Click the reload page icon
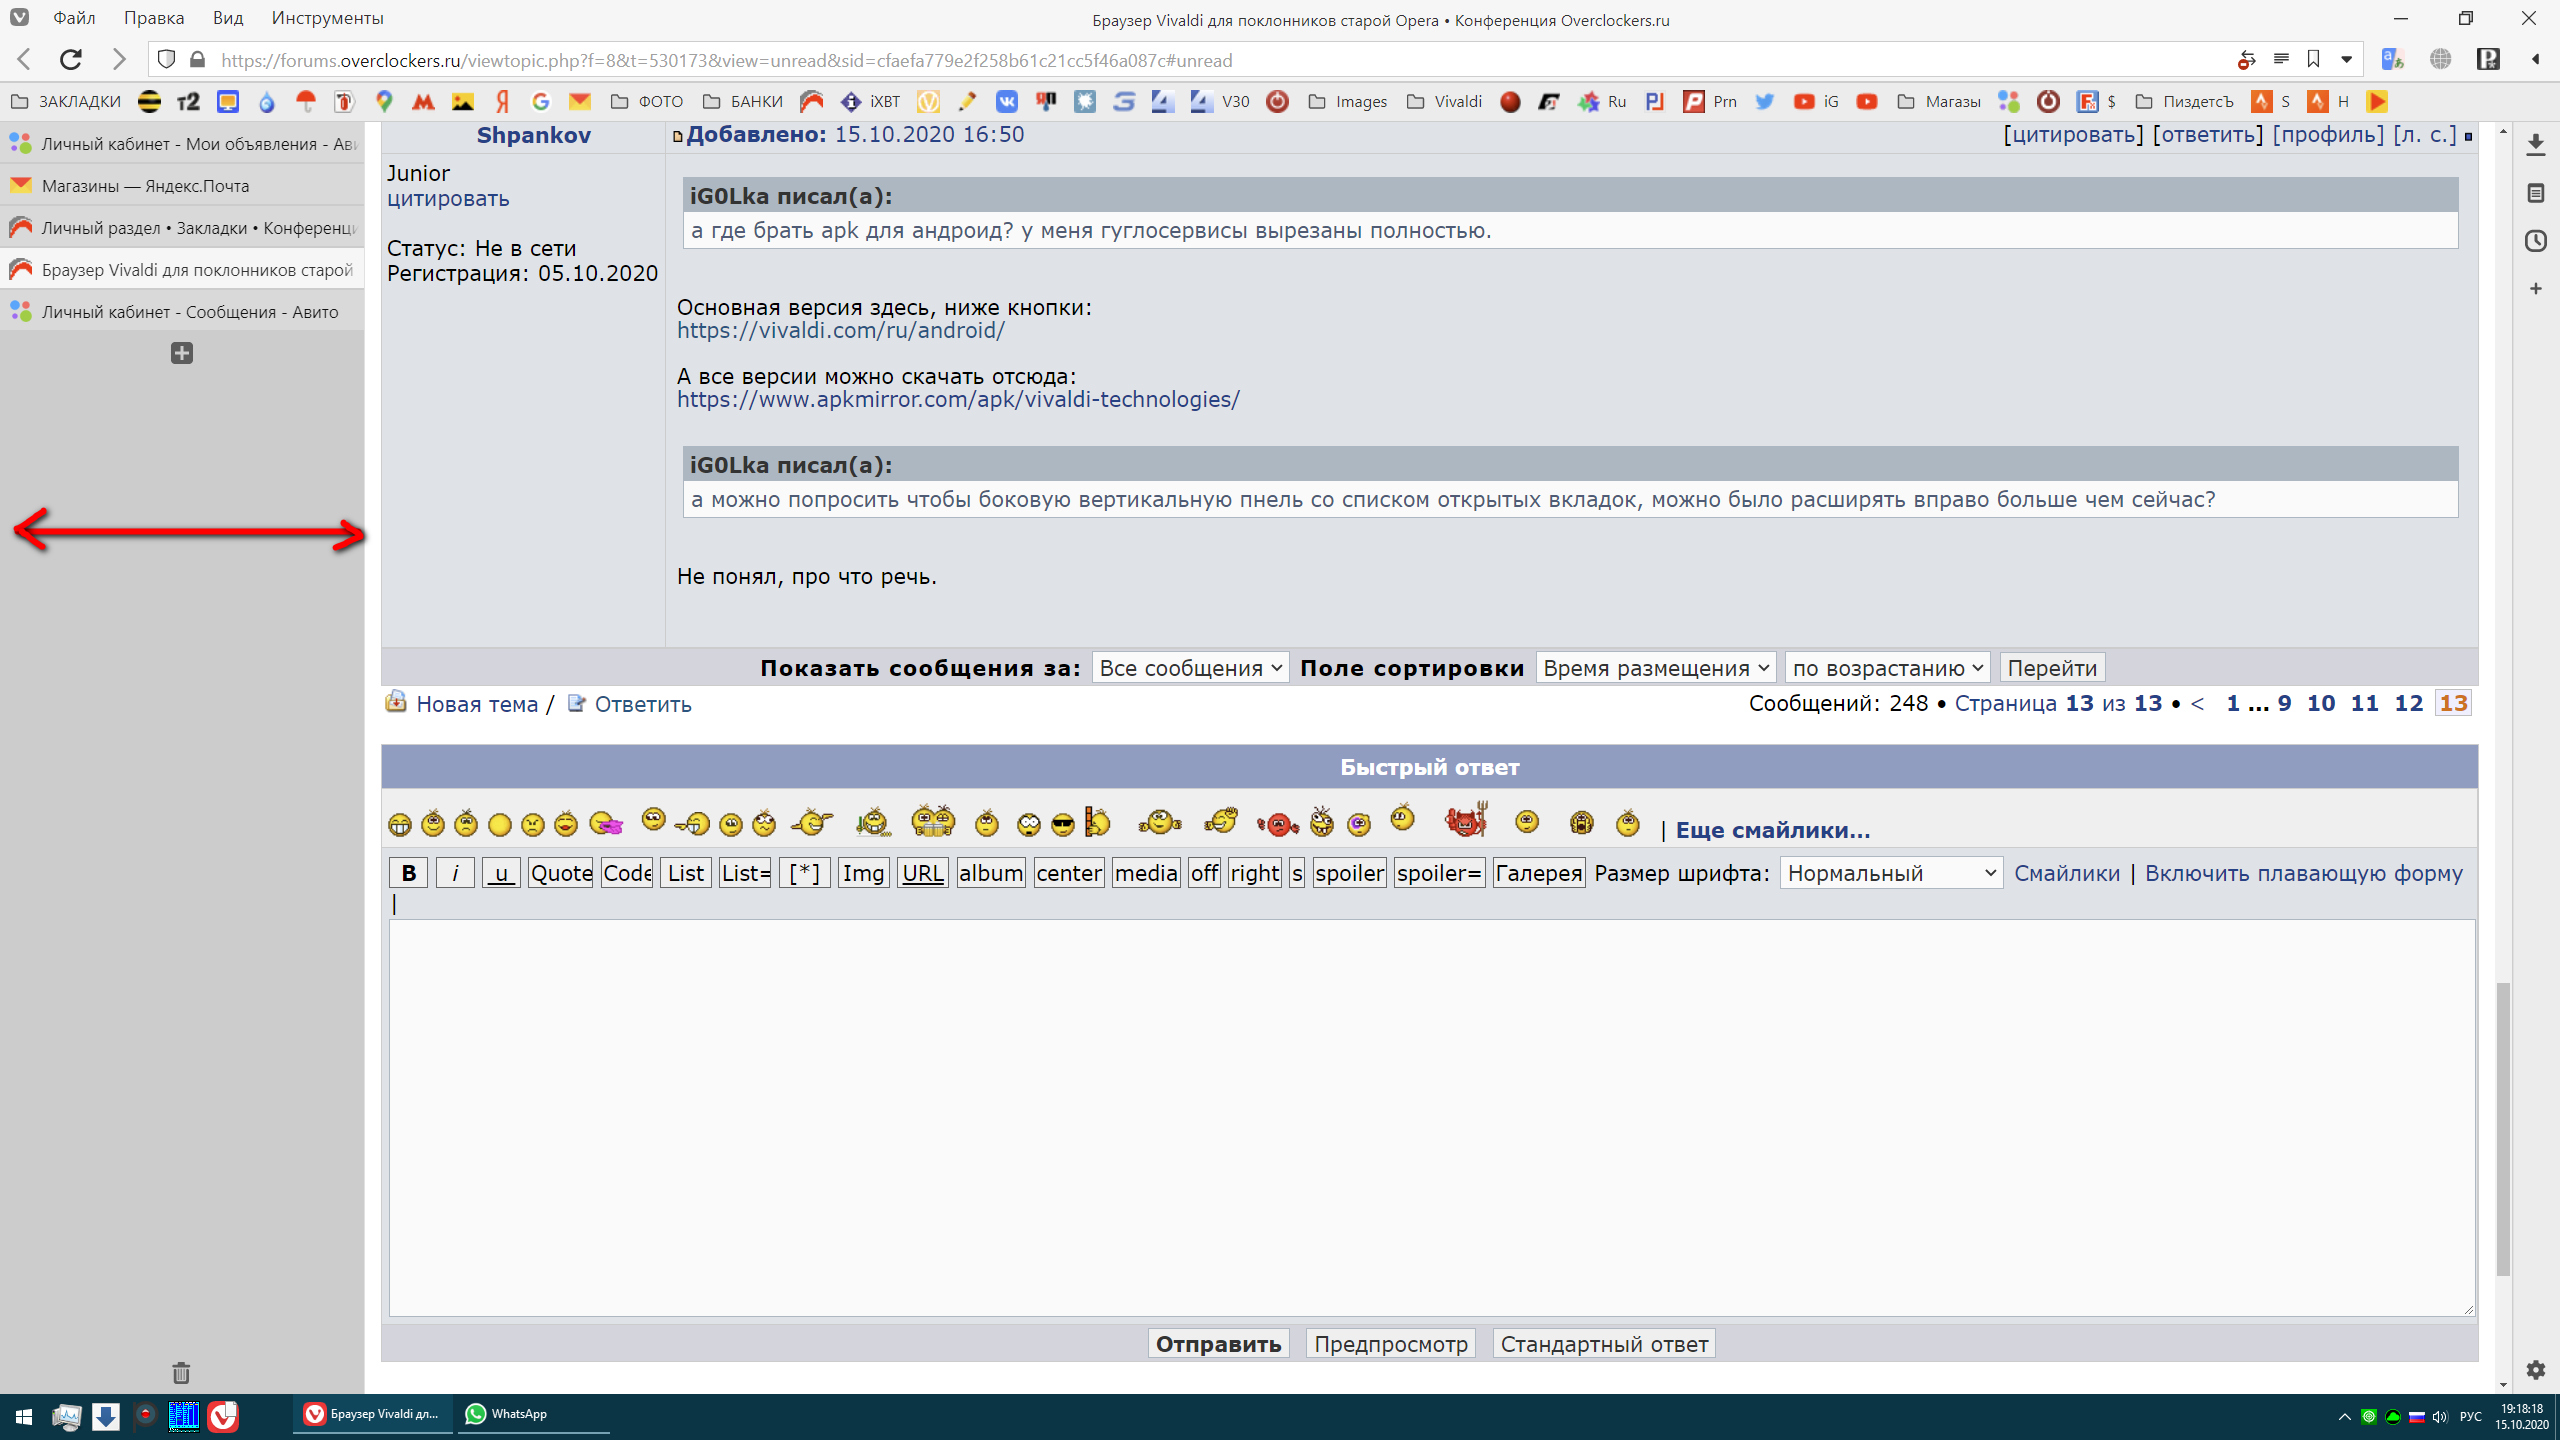The height and width of the screenshot is (1440, 2560). coord(70,60)
